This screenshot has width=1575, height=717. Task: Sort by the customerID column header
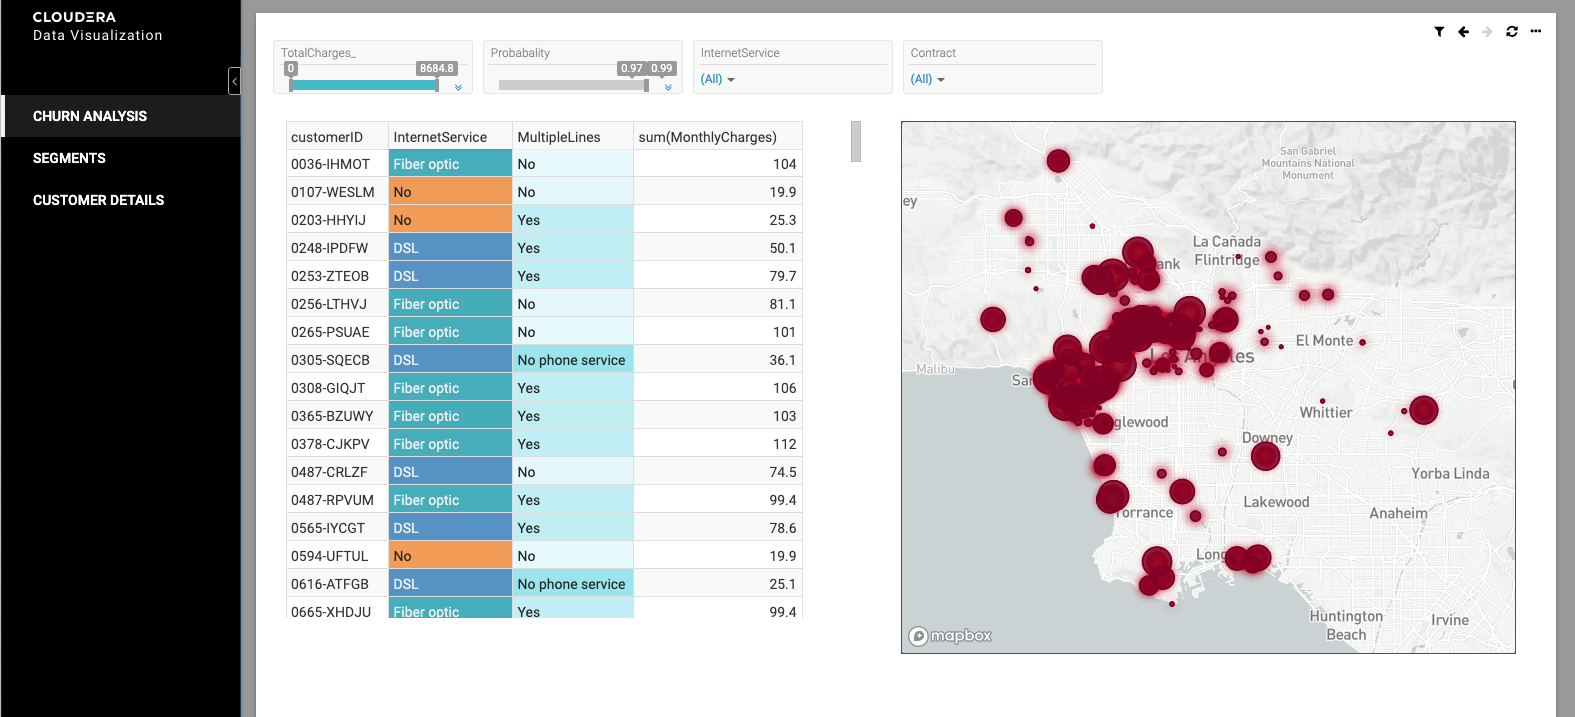337,137
